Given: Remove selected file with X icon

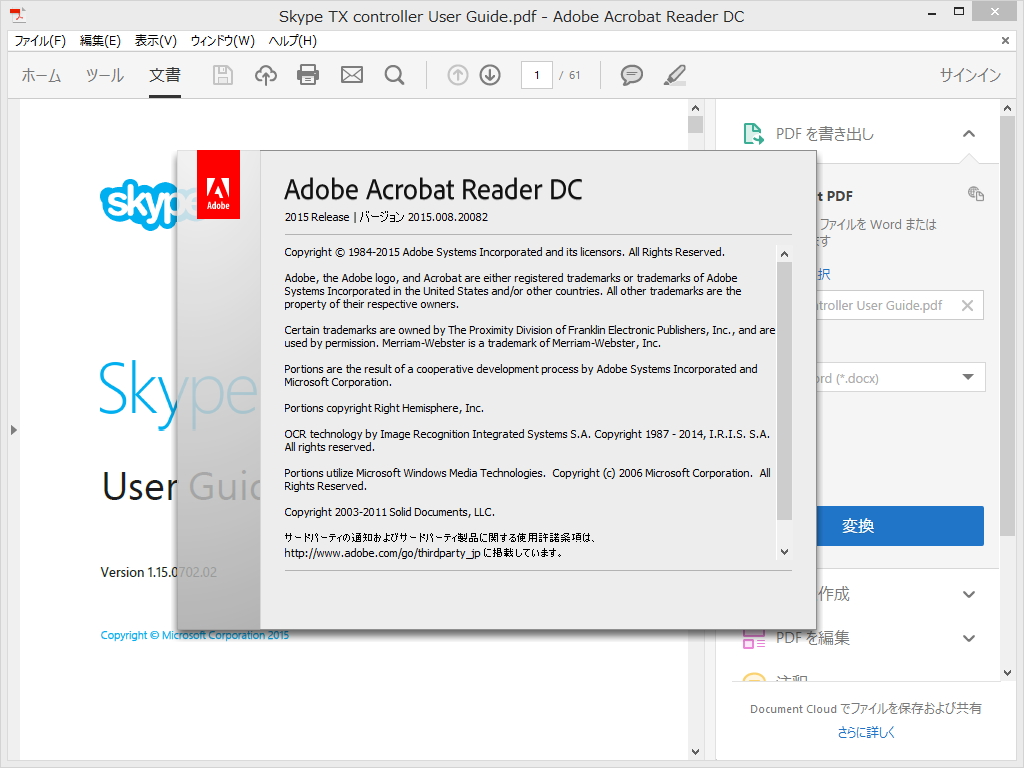Looking at the screenshot, I should tap(967, 305).
